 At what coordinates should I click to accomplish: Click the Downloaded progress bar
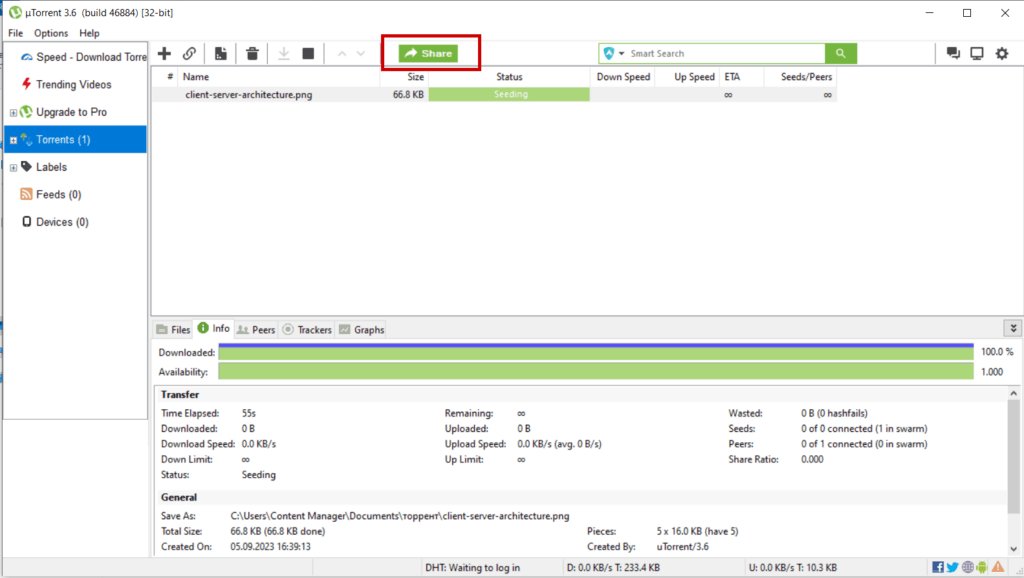click(595, 352)
